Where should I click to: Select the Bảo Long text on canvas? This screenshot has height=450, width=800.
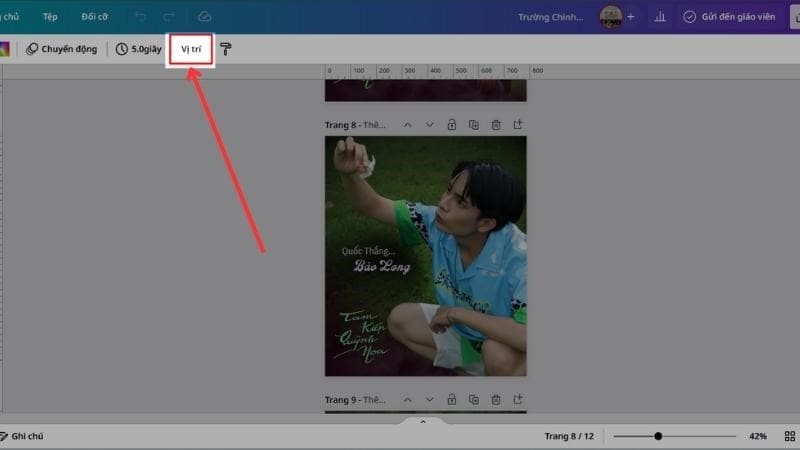[x=382, y=266]
